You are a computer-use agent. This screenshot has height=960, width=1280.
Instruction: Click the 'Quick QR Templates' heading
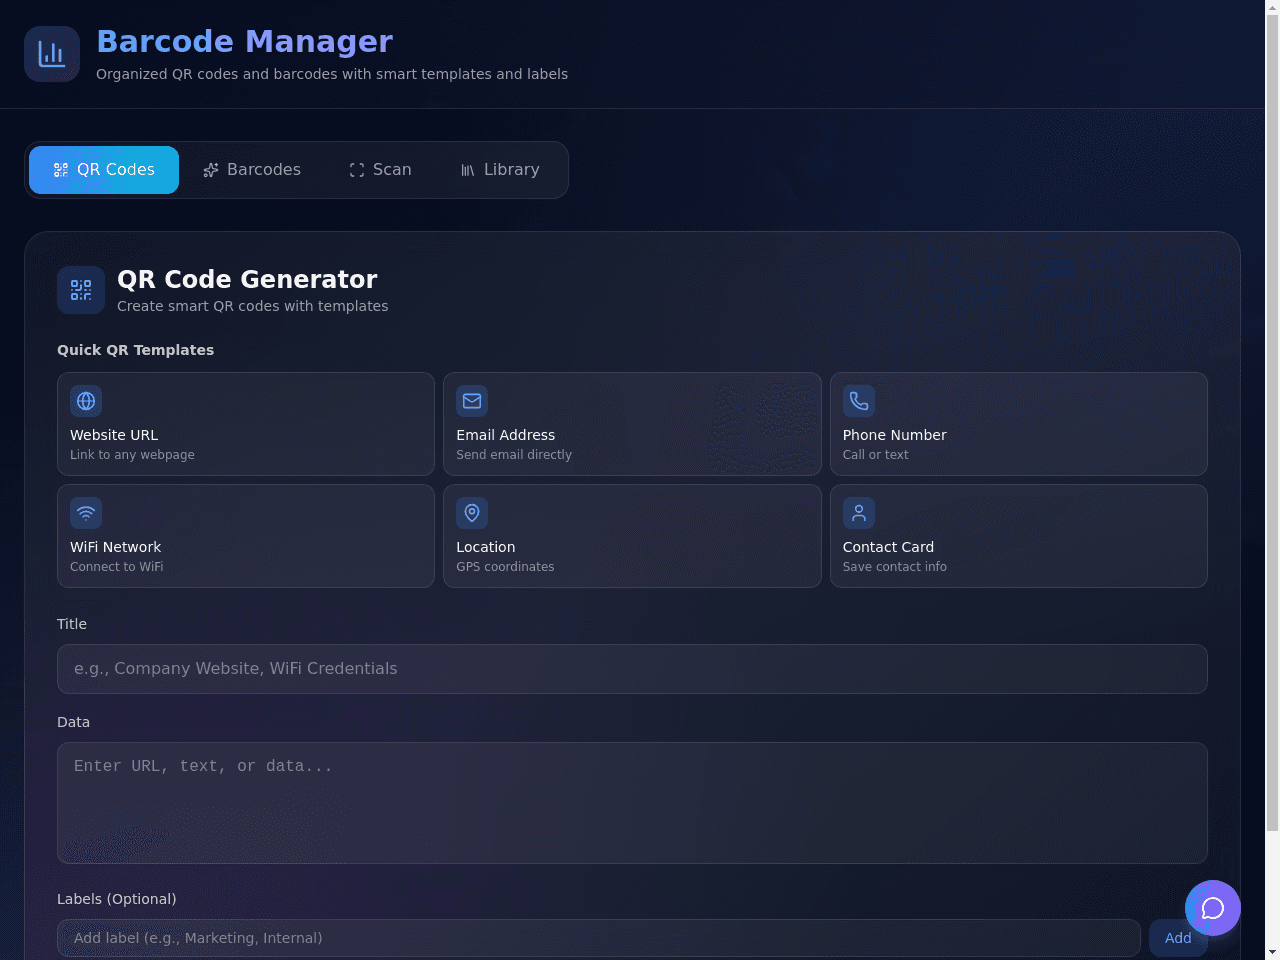[x=135, y=350]
